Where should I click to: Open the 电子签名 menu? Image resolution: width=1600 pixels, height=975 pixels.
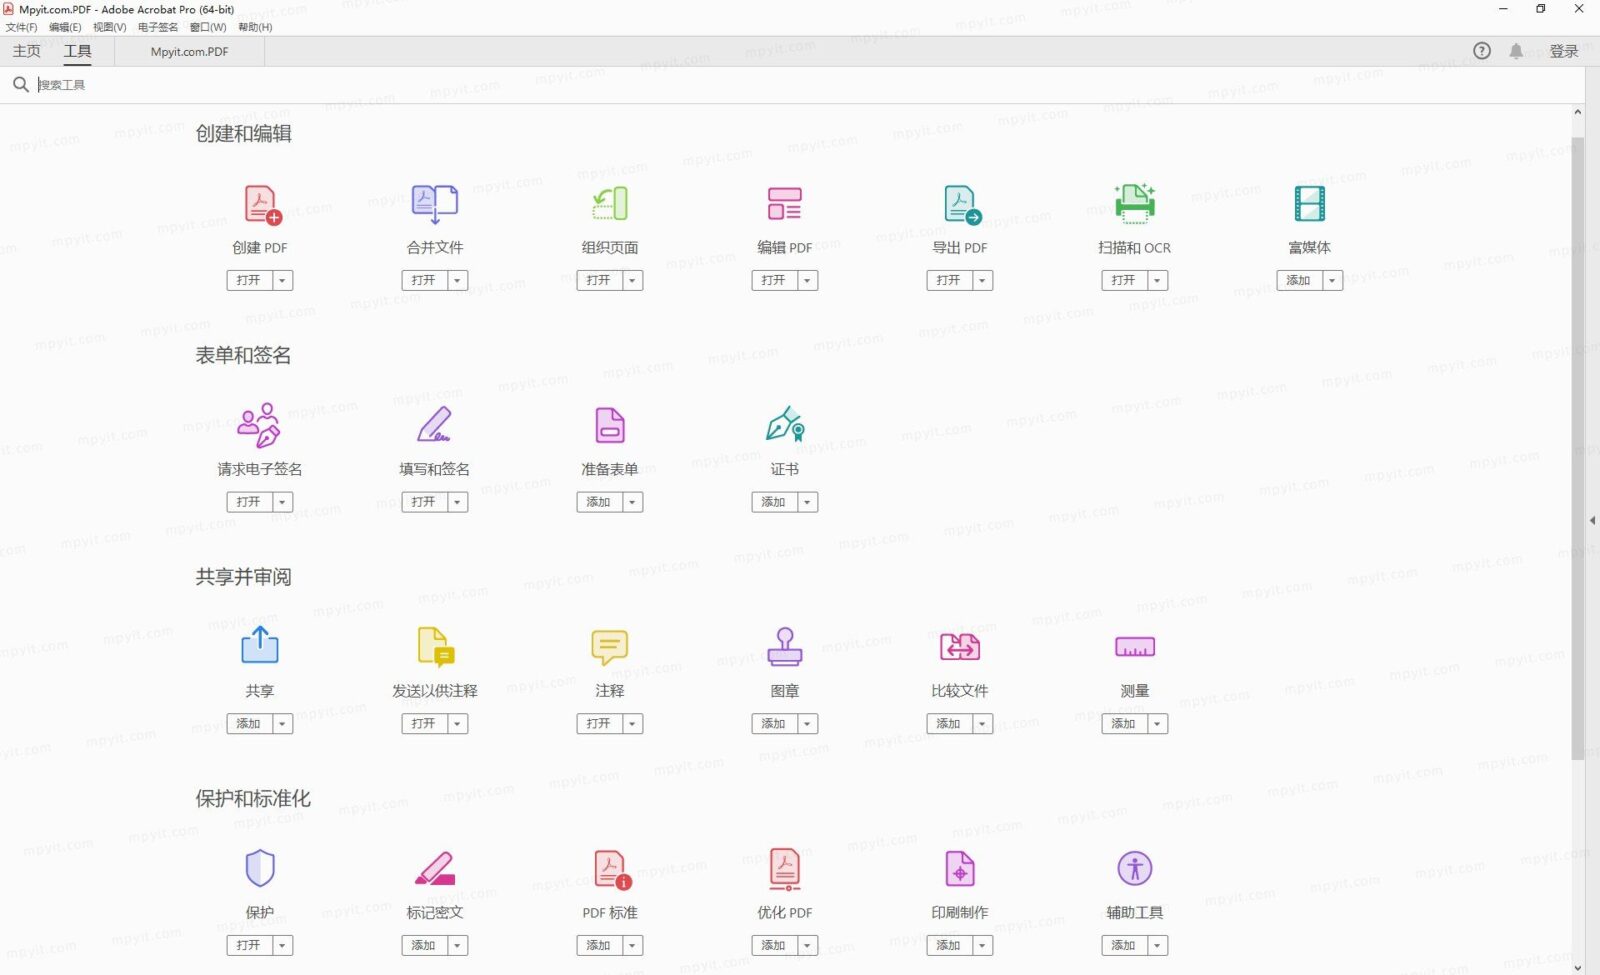tap(158, 27)
